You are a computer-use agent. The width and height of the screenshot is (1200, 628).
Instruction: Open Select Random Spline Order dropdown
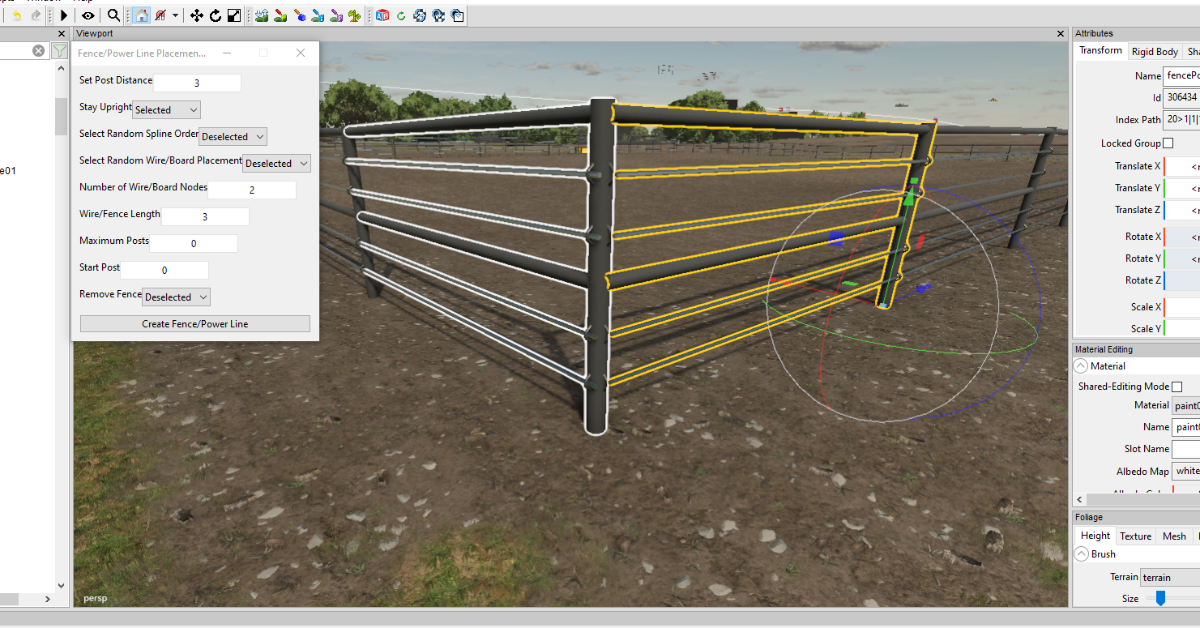point(233,137)
